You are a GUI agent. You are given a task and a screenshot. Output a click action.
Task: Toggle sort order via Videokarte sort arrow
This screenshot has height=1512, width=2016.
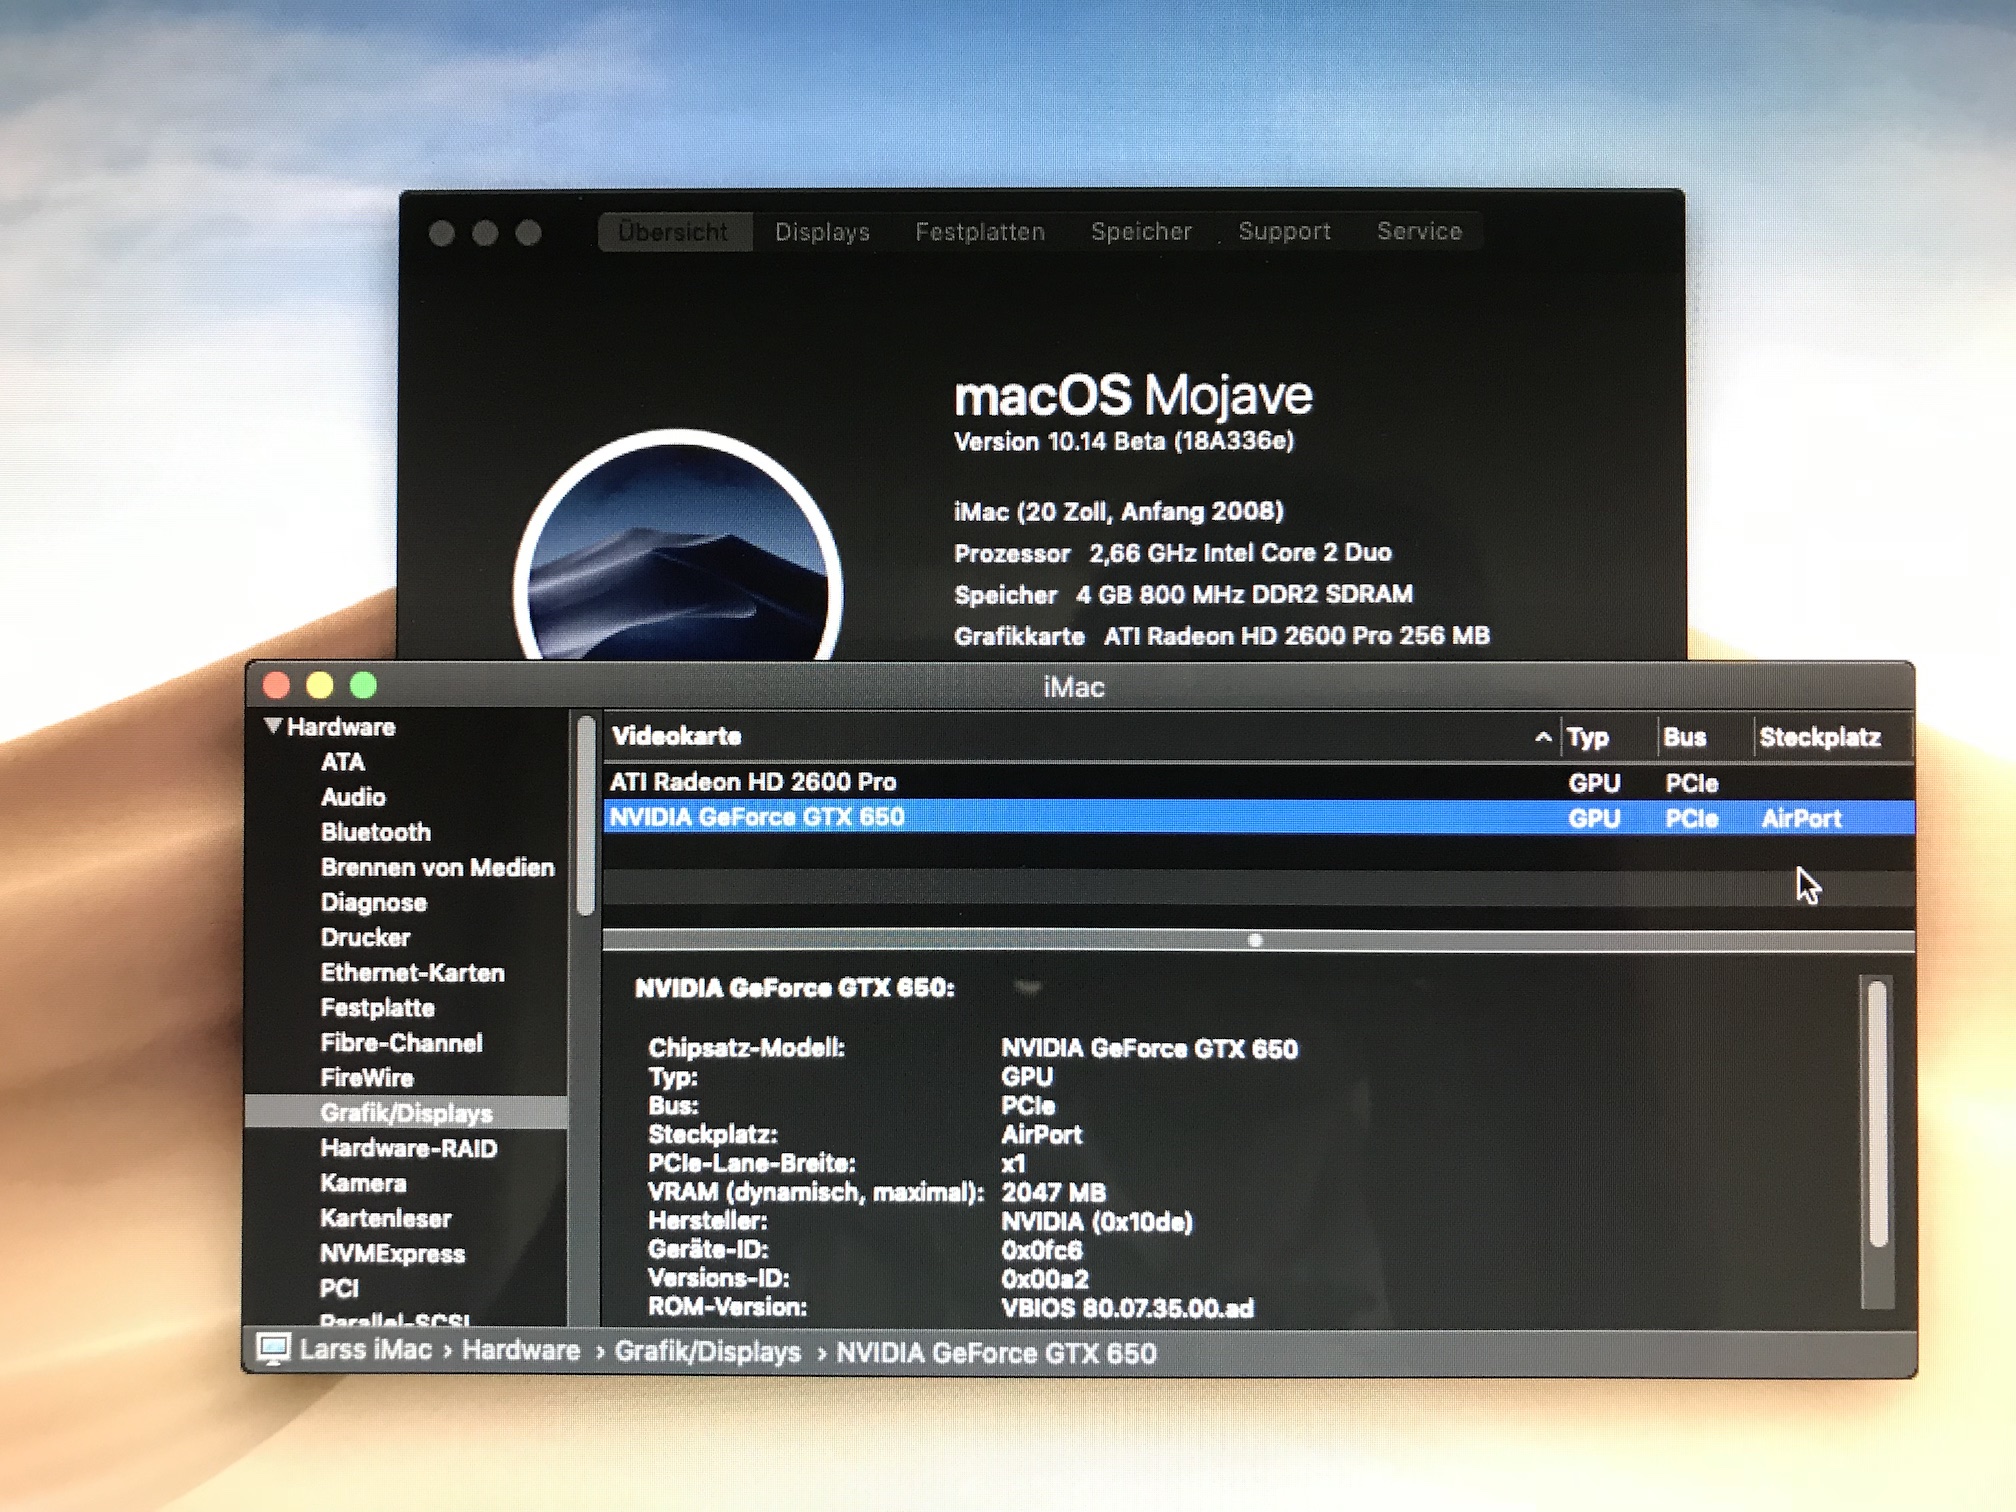(x=1543, y=737)
